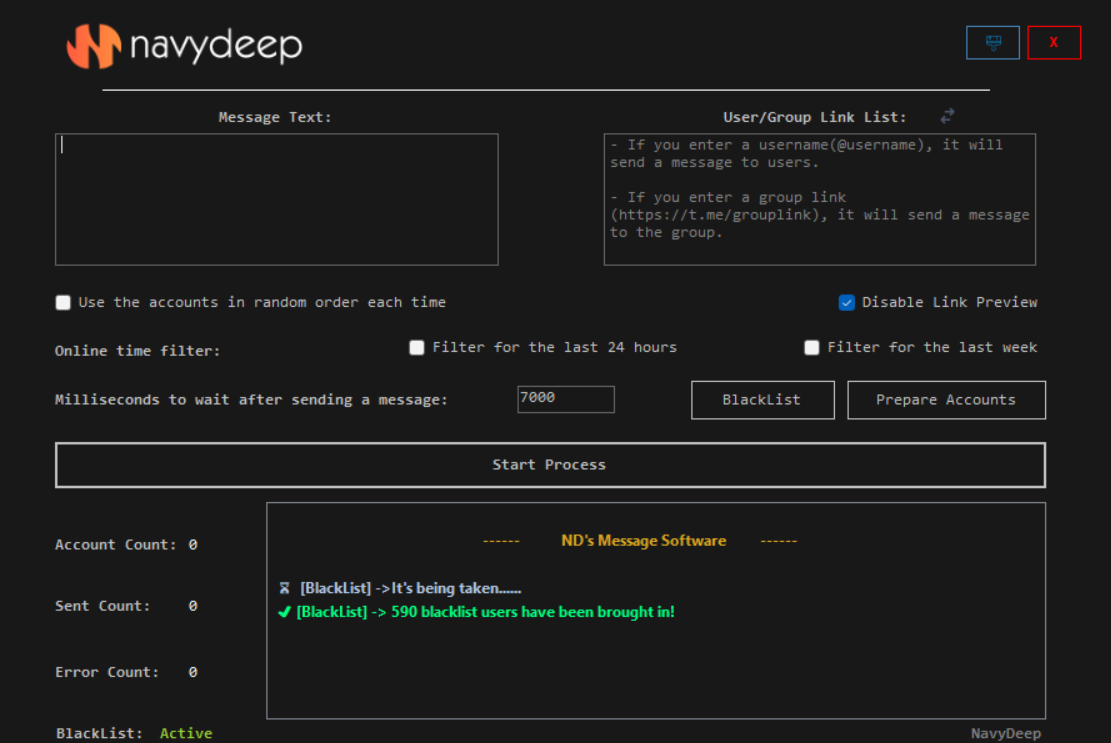This screenshot has height=743, width=1111.
Task: Click the navydeep flame logo
Action: [x=93, y=45]
